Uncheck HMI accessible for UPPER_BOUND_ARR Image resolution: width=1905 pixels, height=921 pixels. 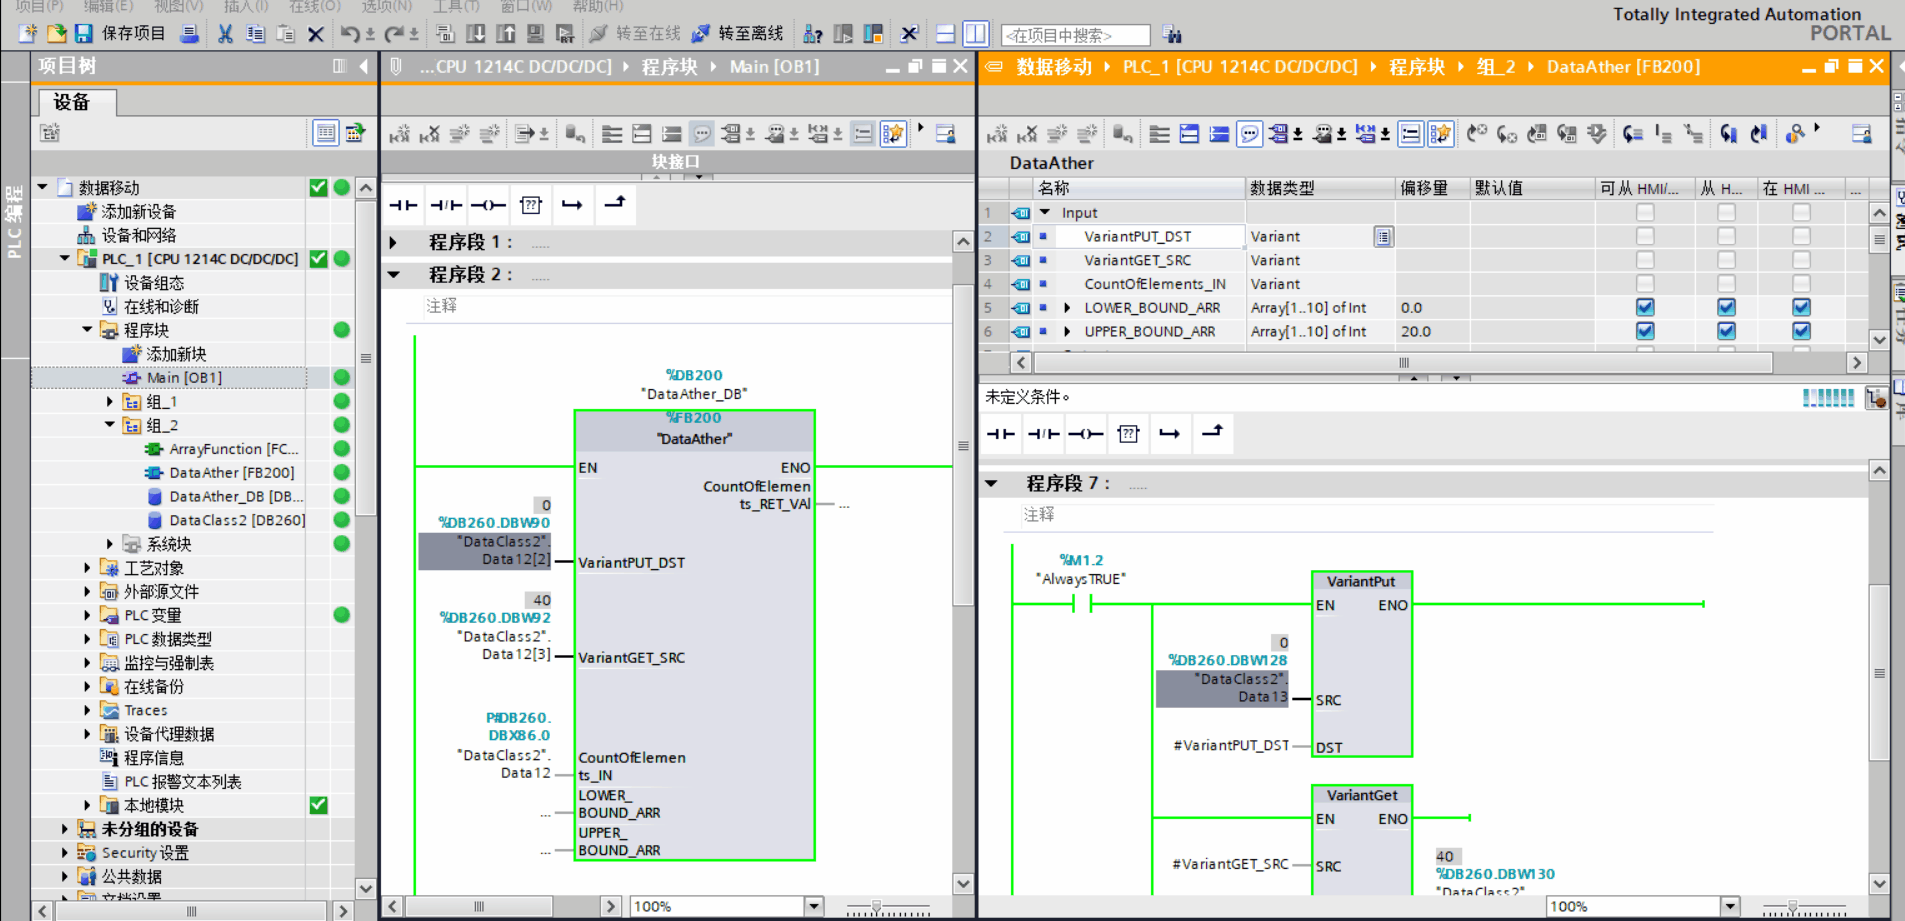1645,331
